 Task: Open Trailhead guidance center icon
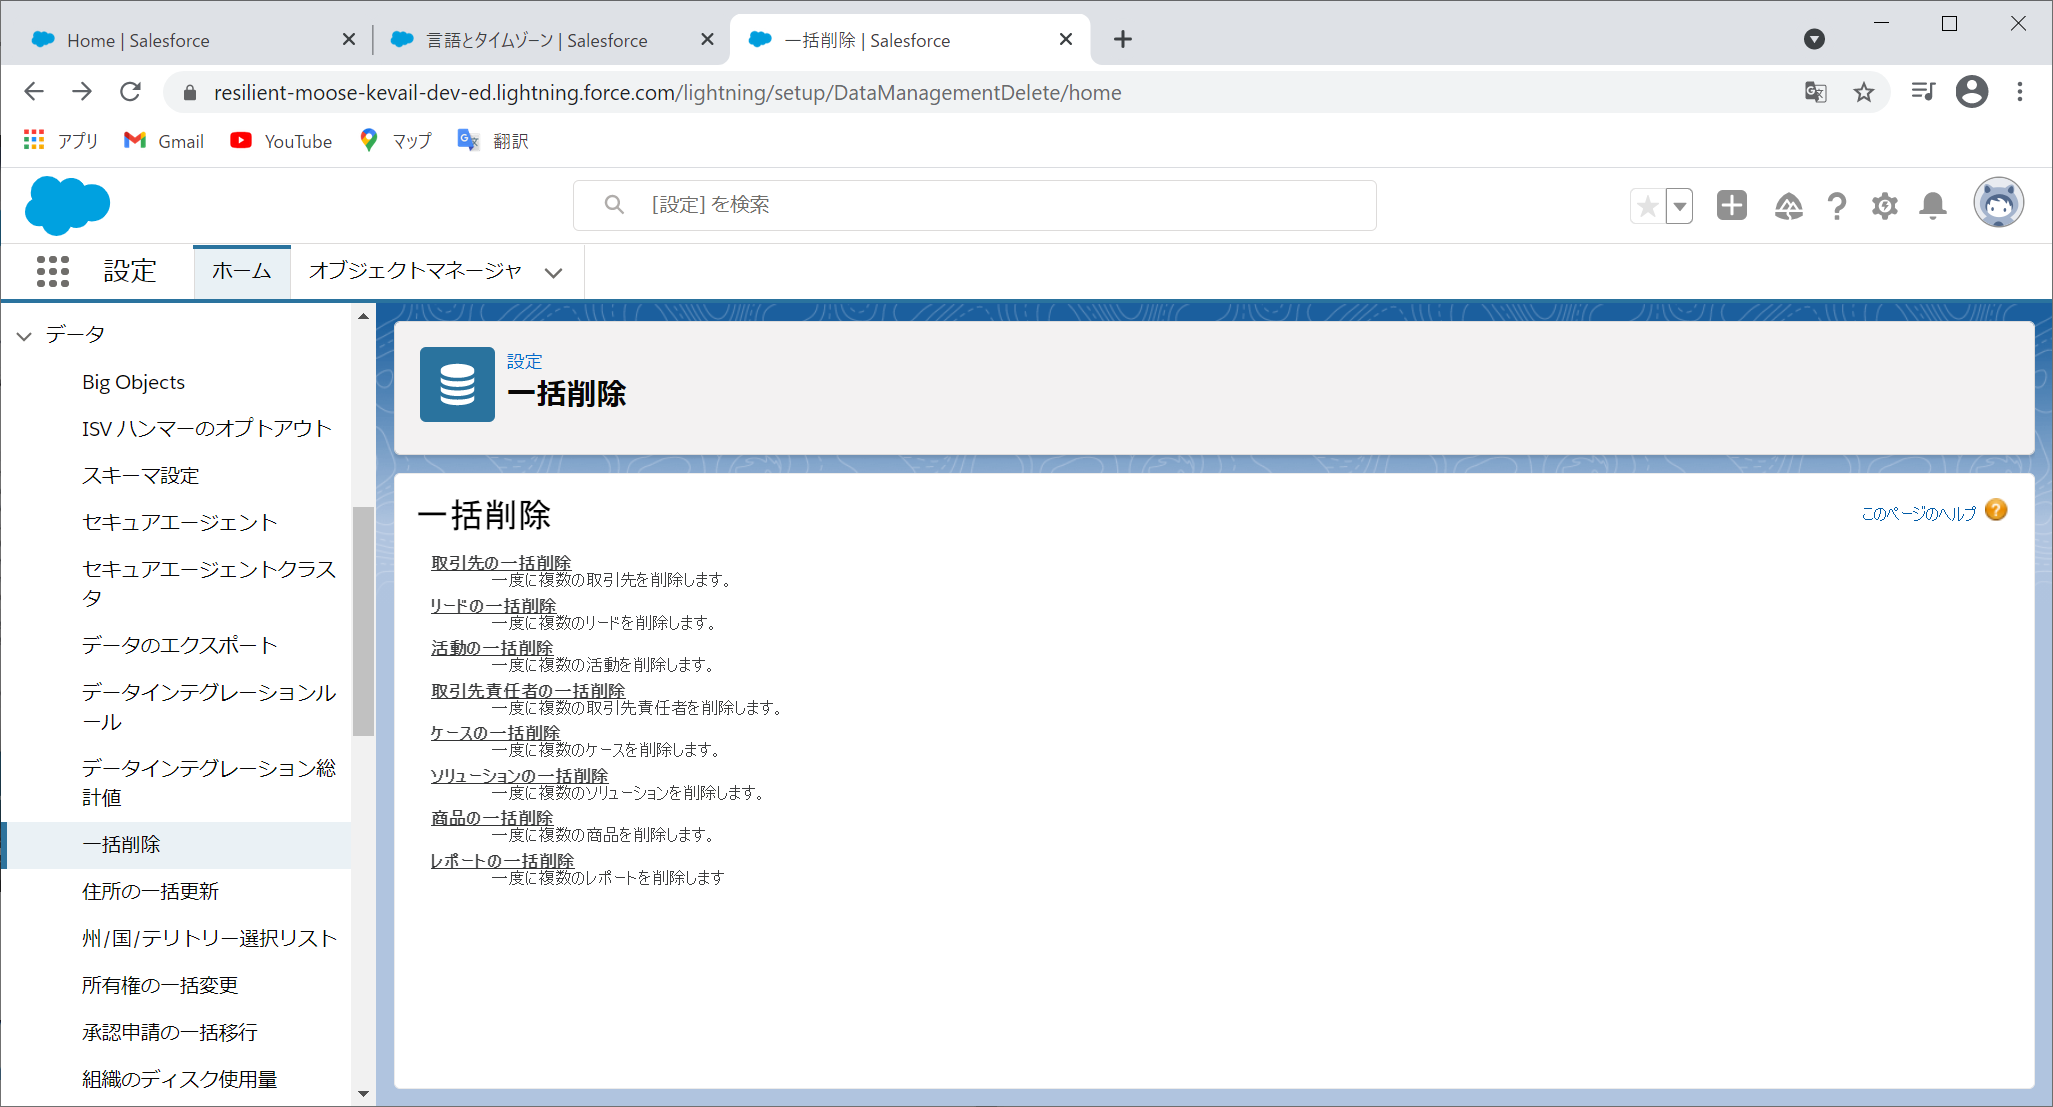[1788, 206]
